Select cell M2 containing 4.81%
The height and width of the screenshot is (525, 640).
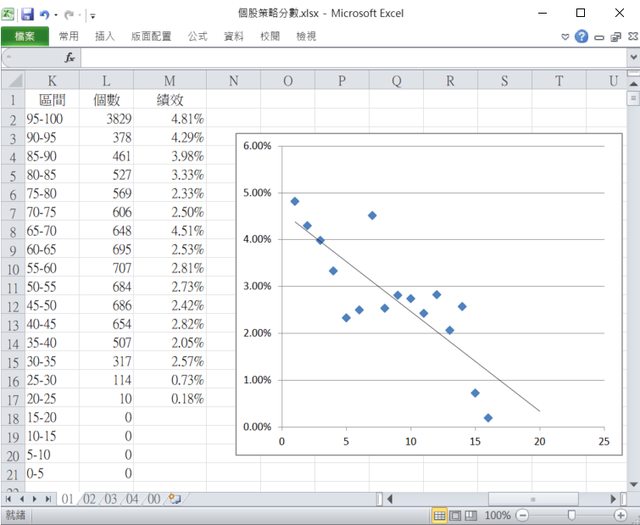pyautogui.click(x=168, y=118)
